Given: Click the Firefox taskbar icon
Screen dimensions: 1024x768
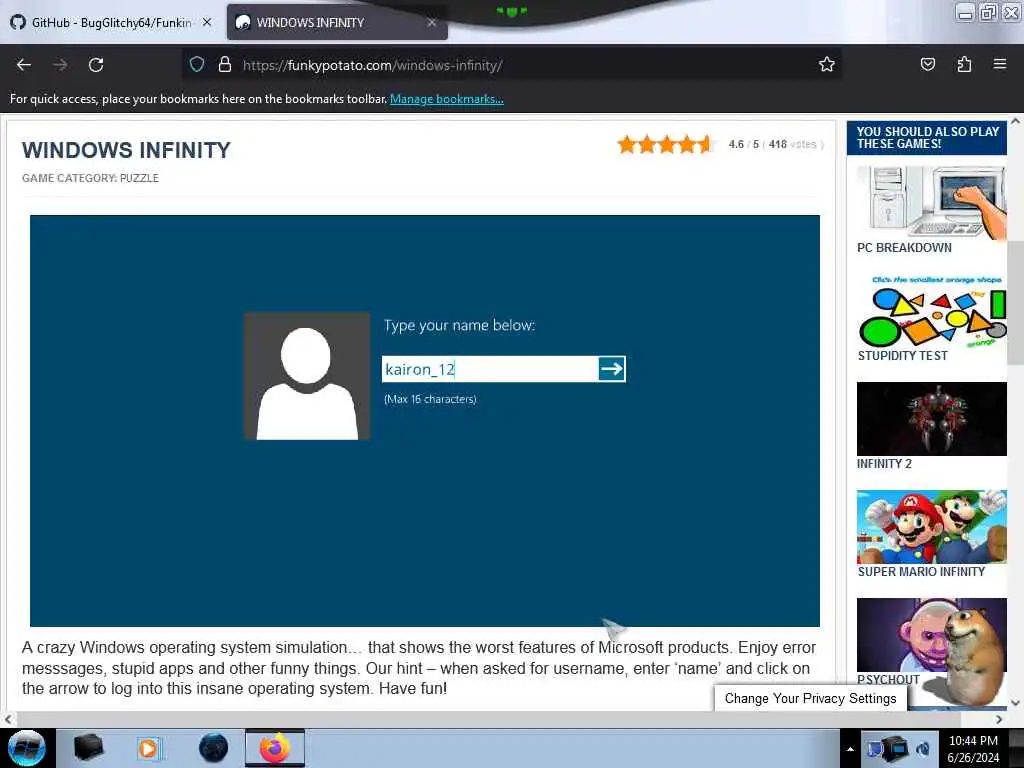Looking at the screenshot, I should pos(275,748).
